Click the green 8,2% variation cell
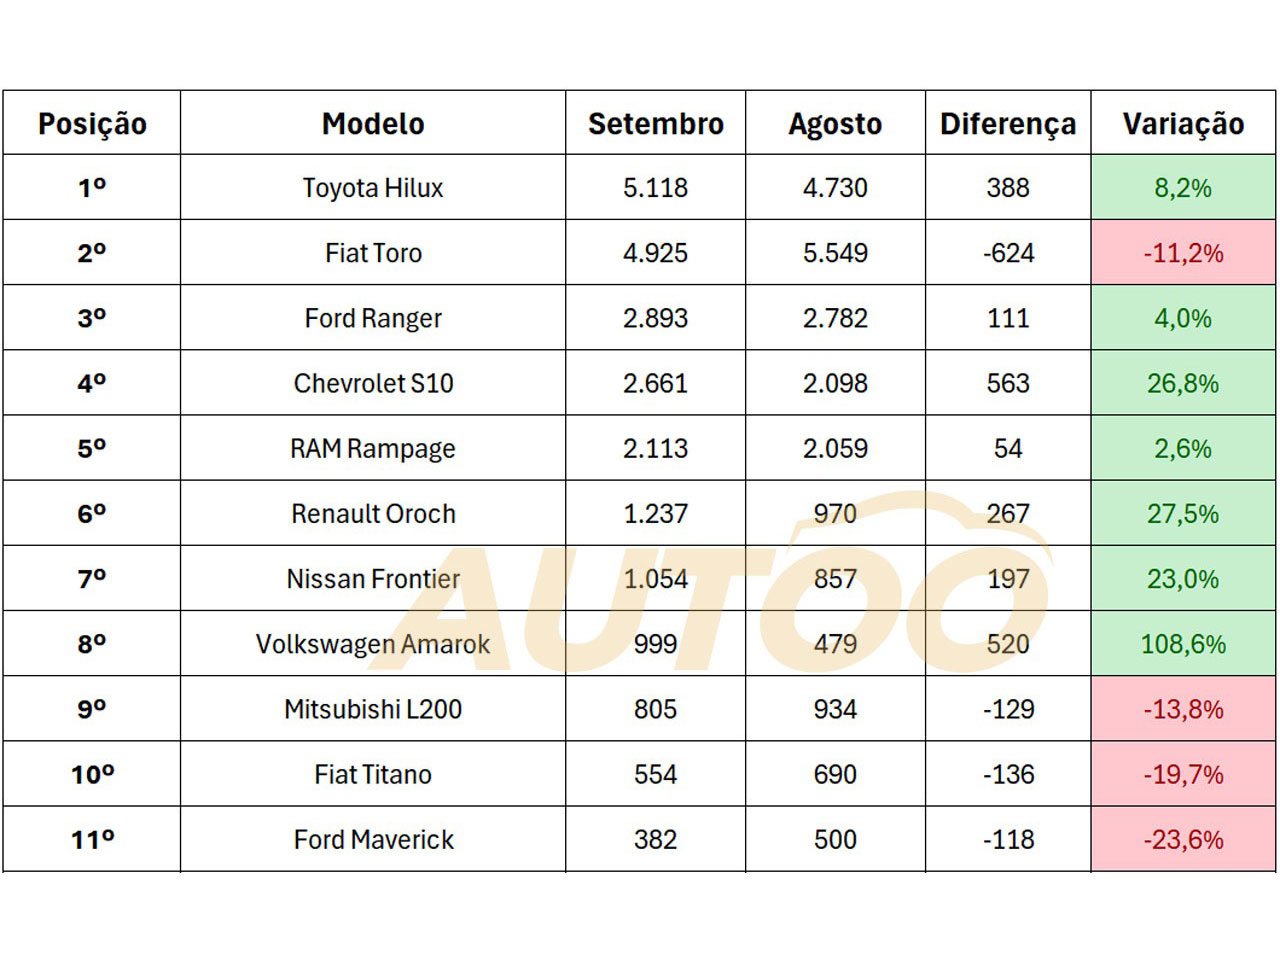The width and height of the screenshot is (1280, 960). pyautogui.click(x=1183, y=187)
